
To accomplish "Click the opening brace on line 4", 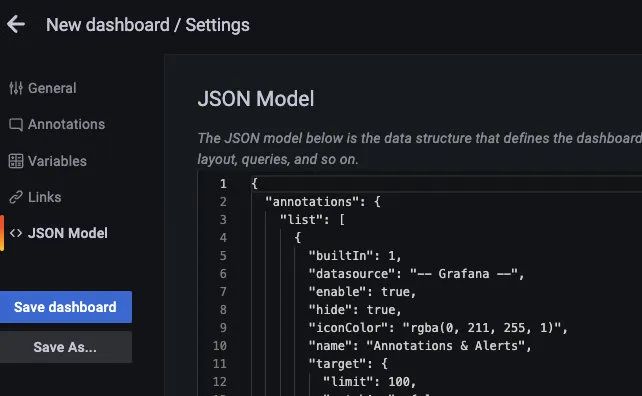I will pyautogui.click(x=298, y=238).
